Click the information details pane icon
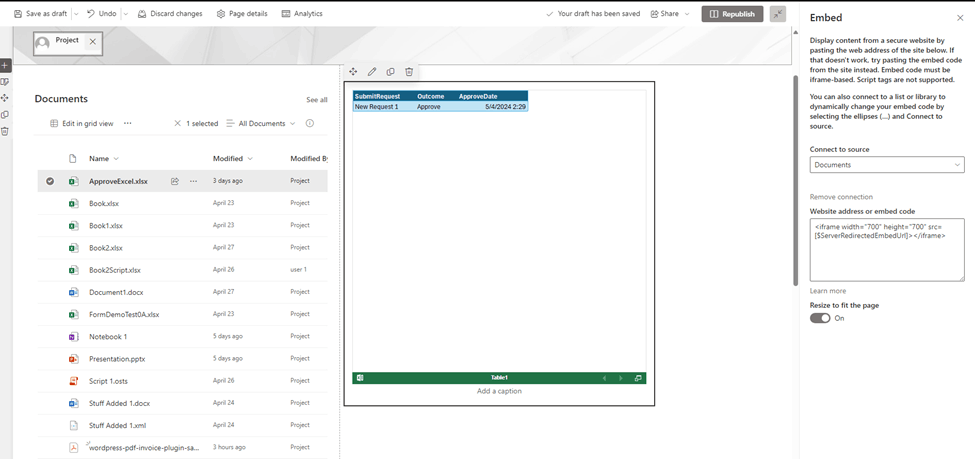The height and width of the screenshot is (459, 975). (x=310, y=123)
